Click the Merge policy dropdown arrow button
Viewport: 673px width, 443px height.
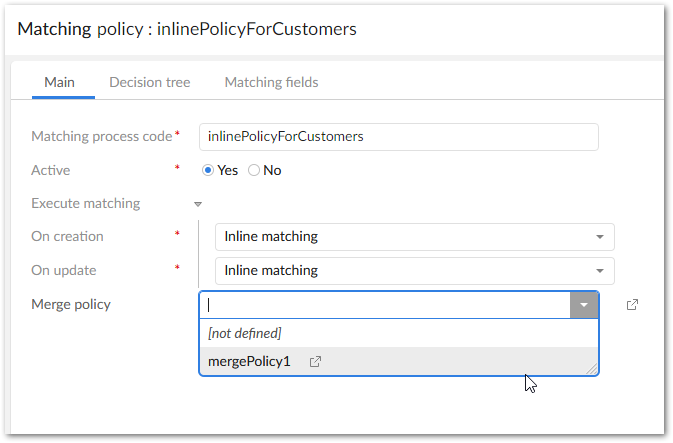click(584, 305)
